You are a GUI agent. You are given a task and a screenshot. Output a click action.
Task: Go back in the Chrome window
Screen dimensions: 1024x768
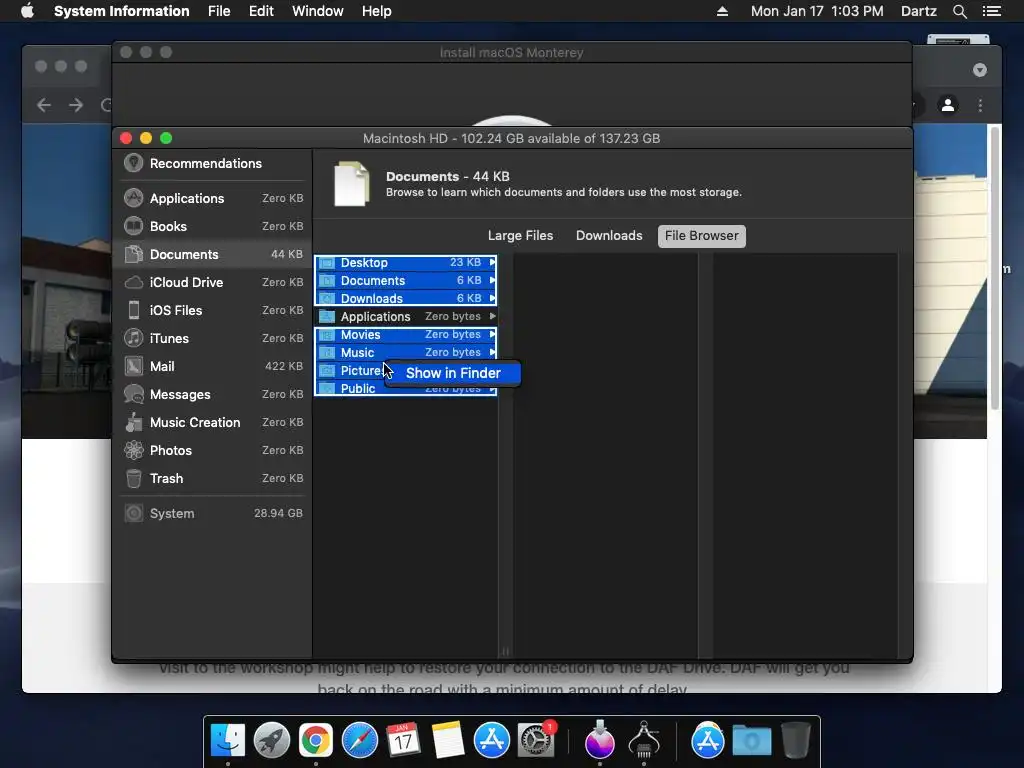pos(44,104)
